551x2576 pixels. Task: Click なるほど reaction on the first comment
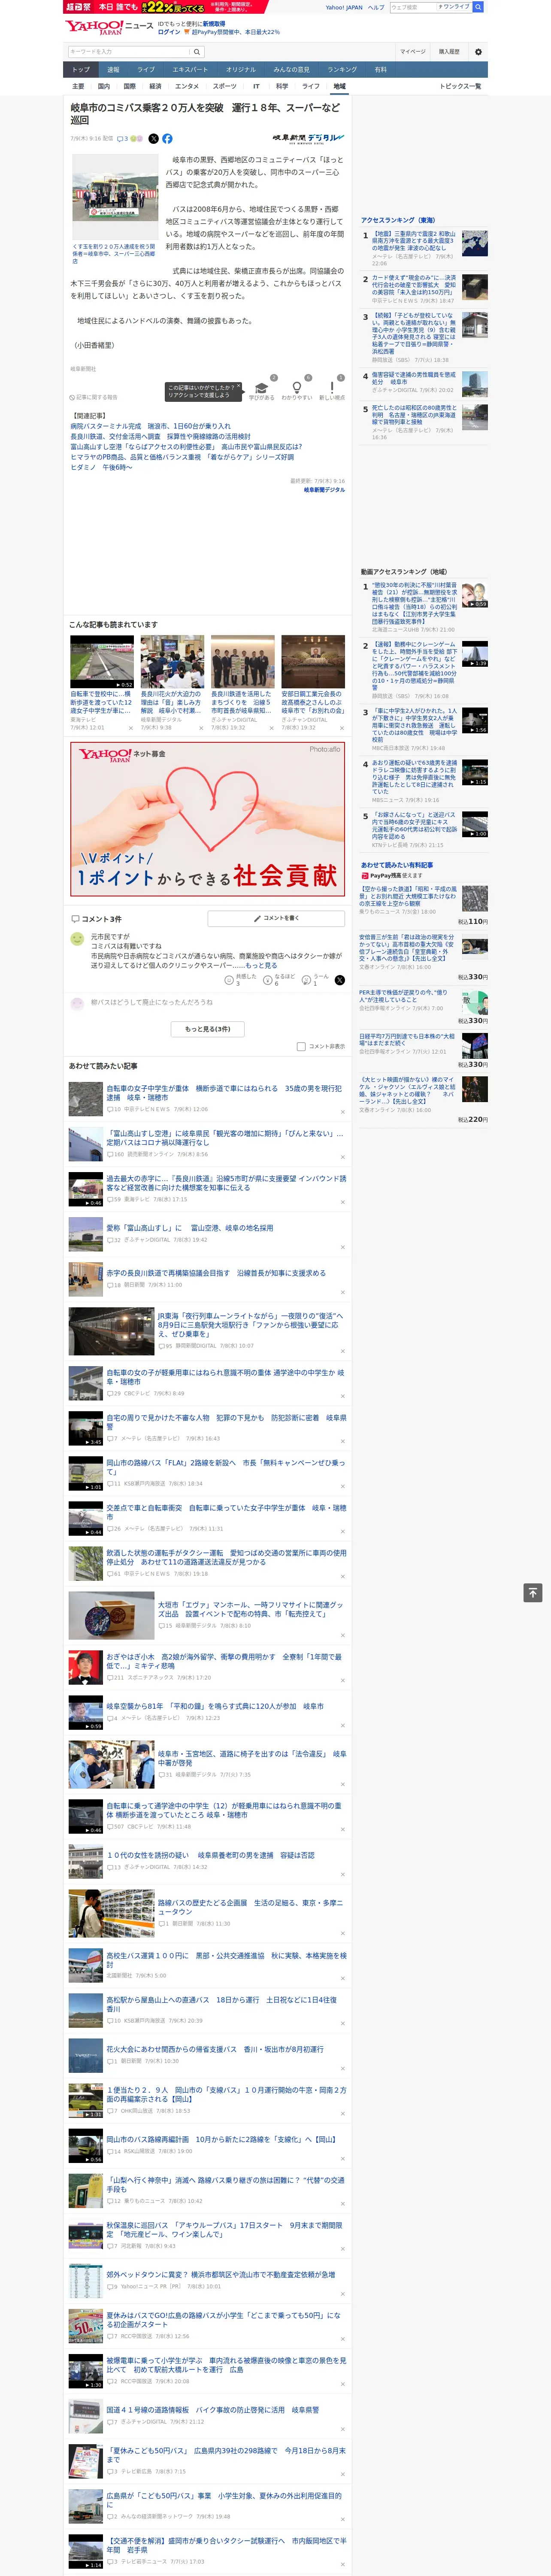pos(268,980)
